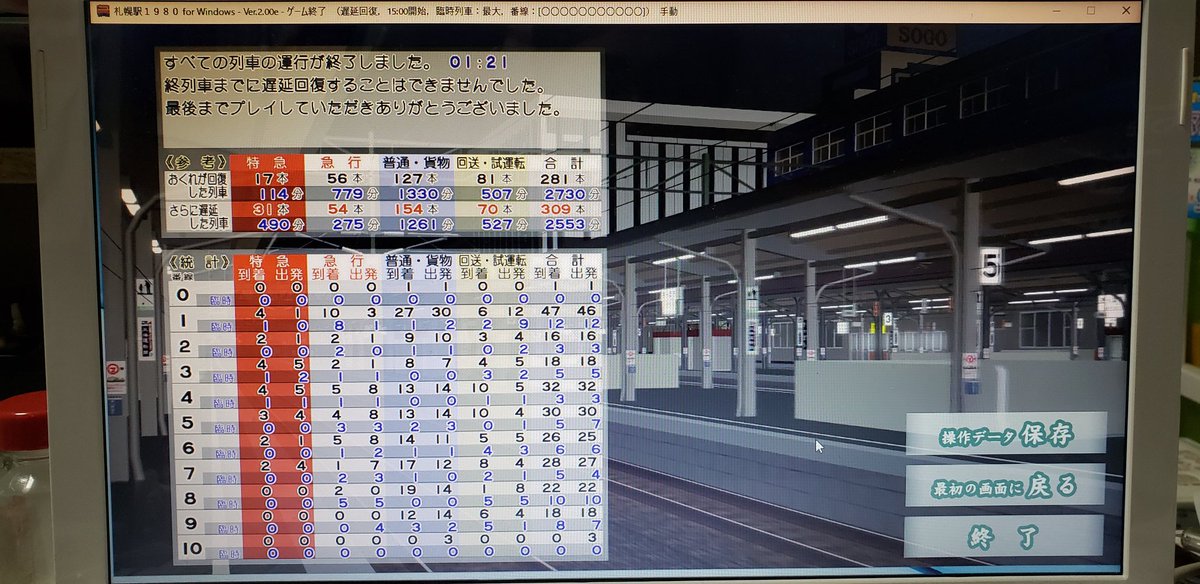Click the value 490分
Viewport: 1200px width, 584px height.
pos(279,225)
